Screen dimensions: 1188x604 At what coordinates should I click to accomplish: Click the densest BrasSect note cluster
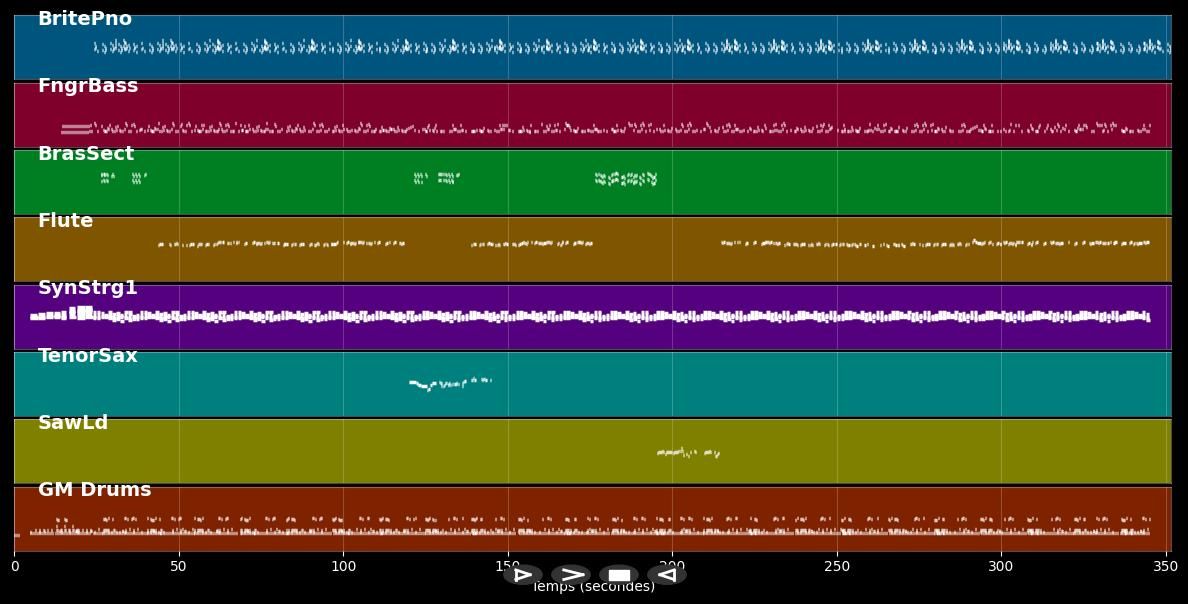(x=626, y=179)
